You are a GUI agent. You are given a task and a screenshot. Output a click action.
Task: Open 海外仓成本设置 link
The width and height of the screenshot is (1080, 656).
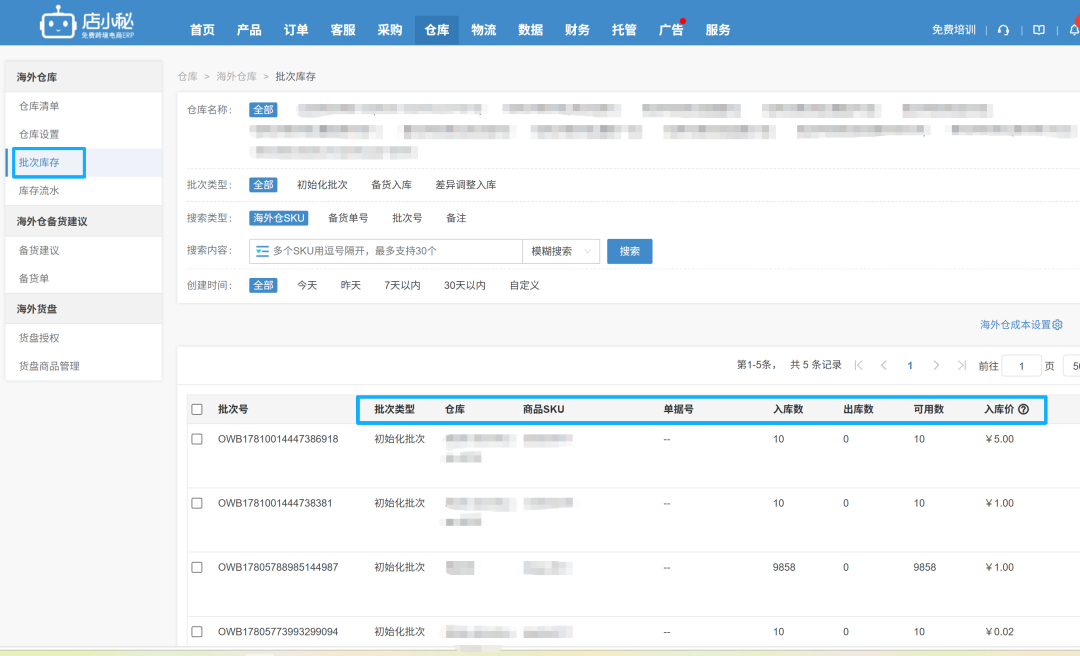1015,325
